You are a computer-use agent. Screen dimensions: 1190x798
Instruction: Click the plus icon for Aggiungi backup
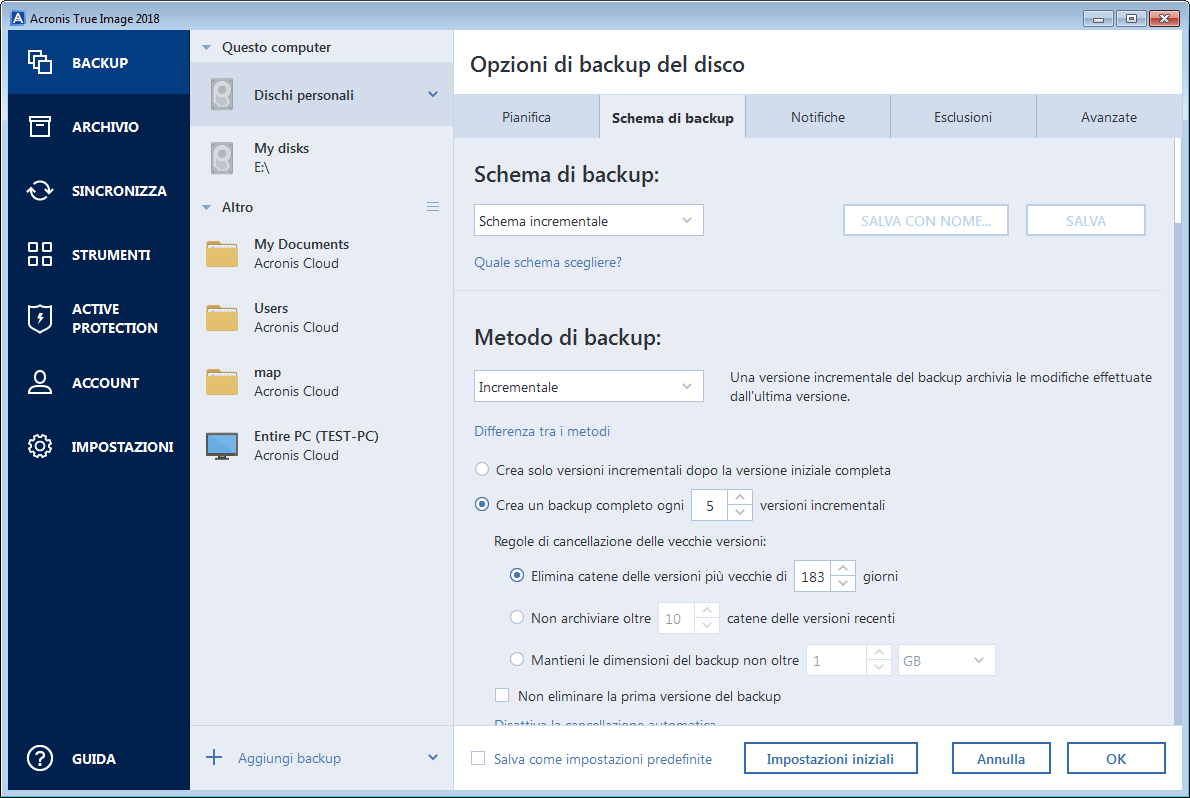click(x=214, y=758)
